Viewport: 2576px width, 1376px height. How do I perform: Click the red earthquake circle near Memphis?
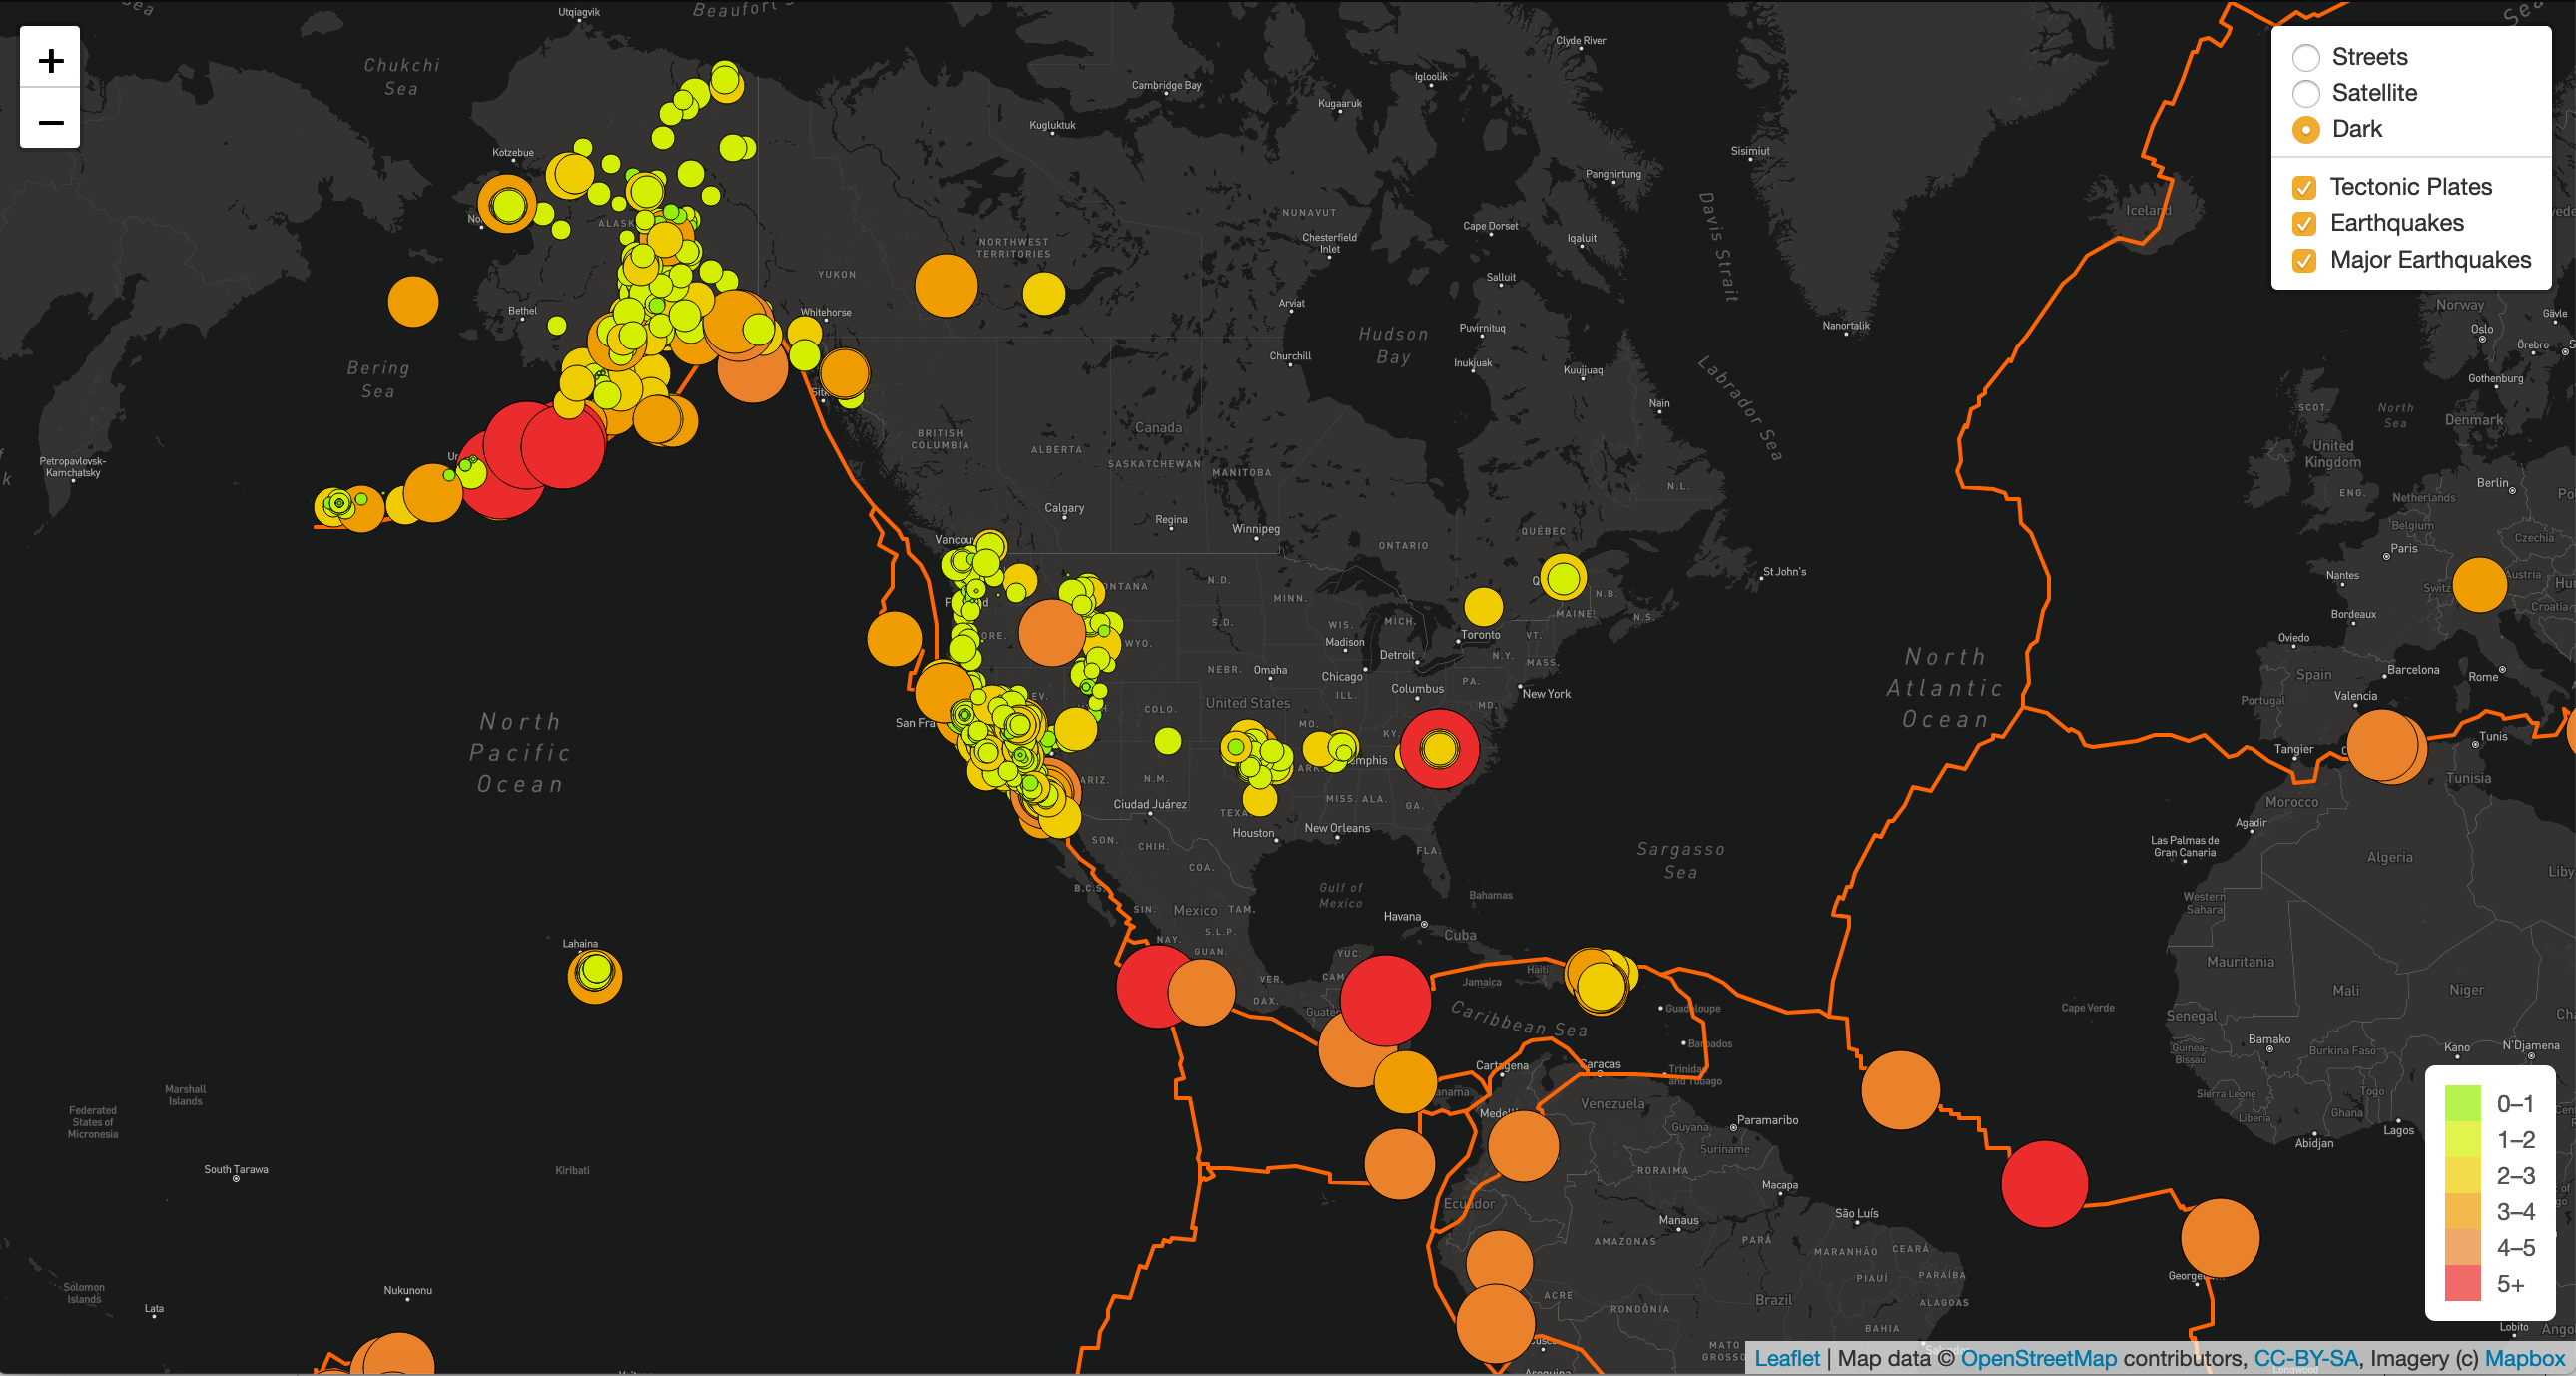[x=1440, y=750]
